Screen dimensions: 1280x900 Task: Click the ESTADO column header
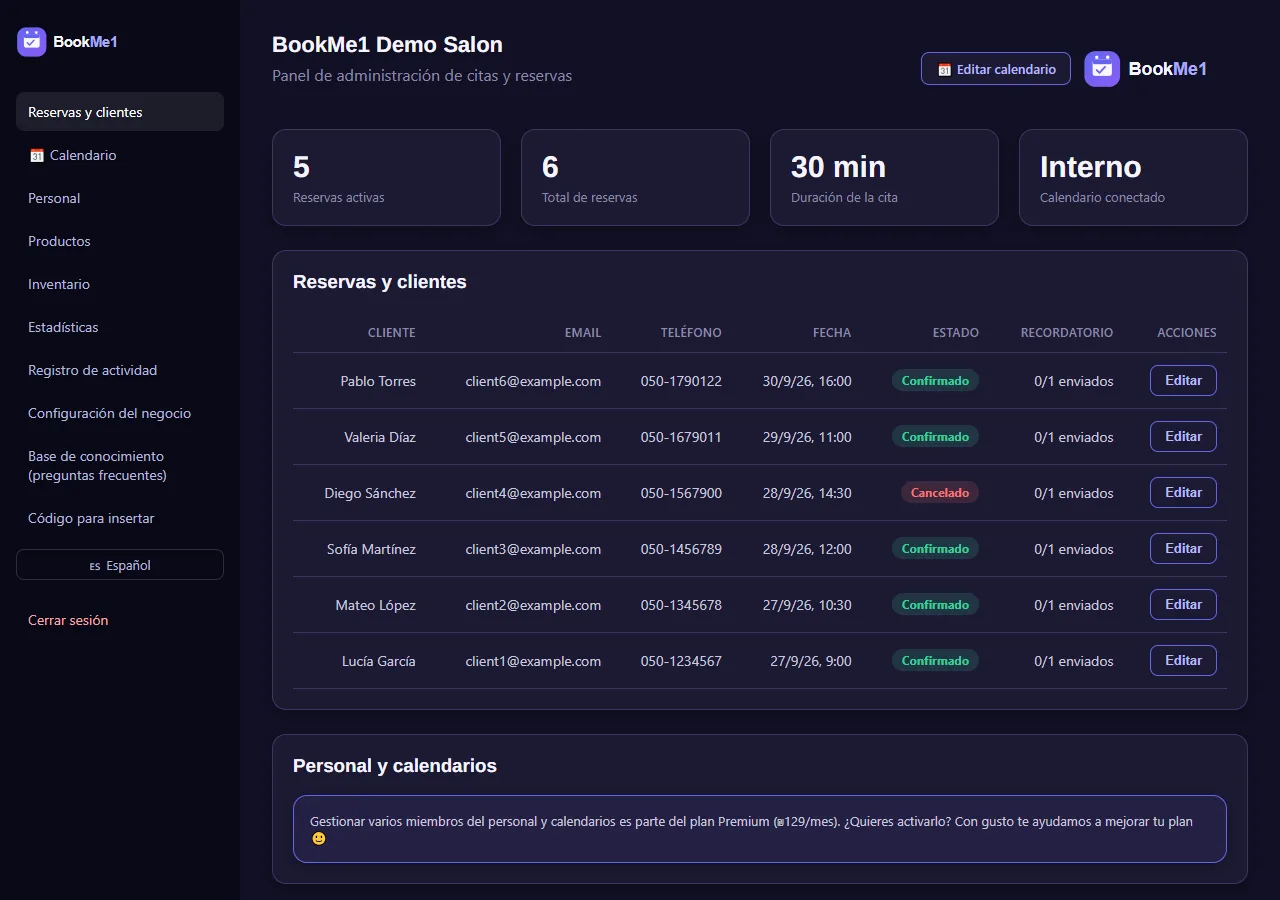tap(956, 333)
